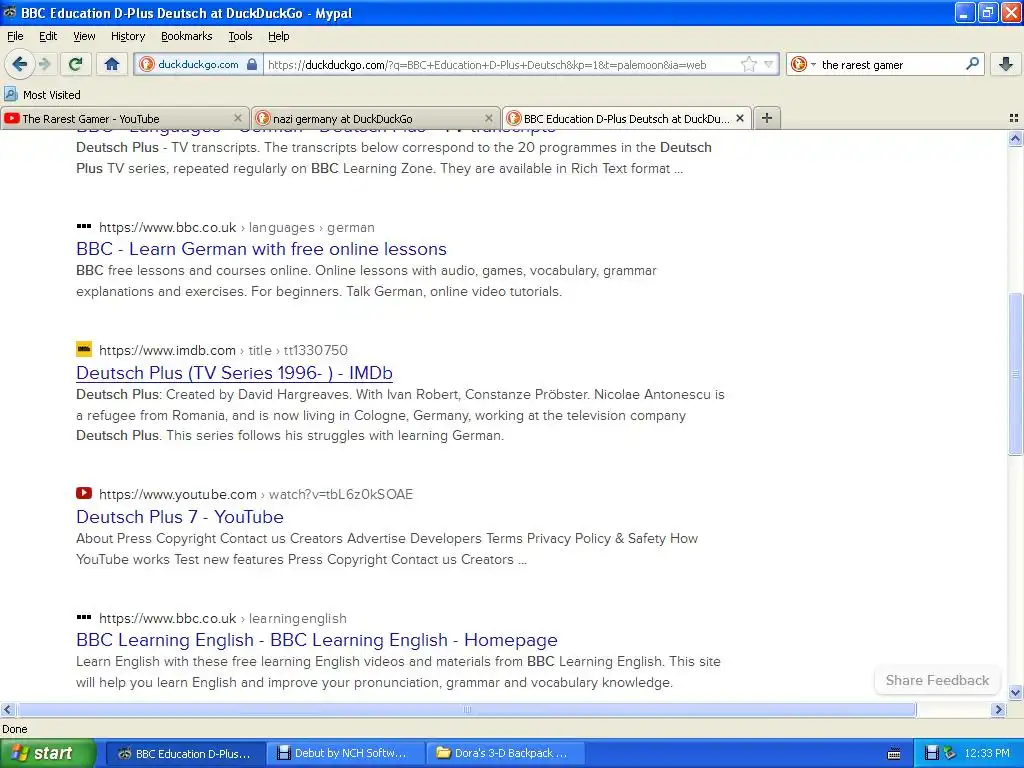The image size is (1024, 768).
Task: Click the IMDb favicon next to result
Action: click(x=84, y=349)
